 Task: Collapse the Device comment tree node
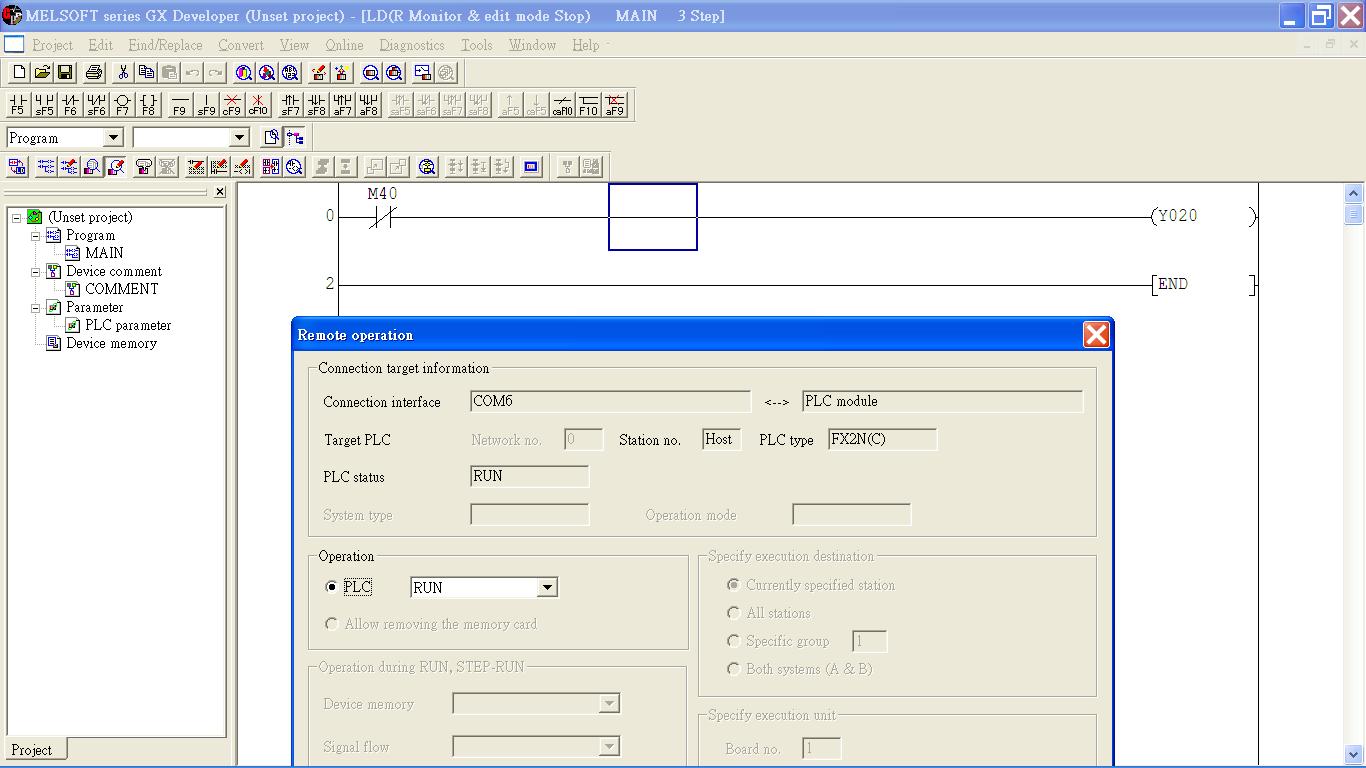[x=36, y=272]
